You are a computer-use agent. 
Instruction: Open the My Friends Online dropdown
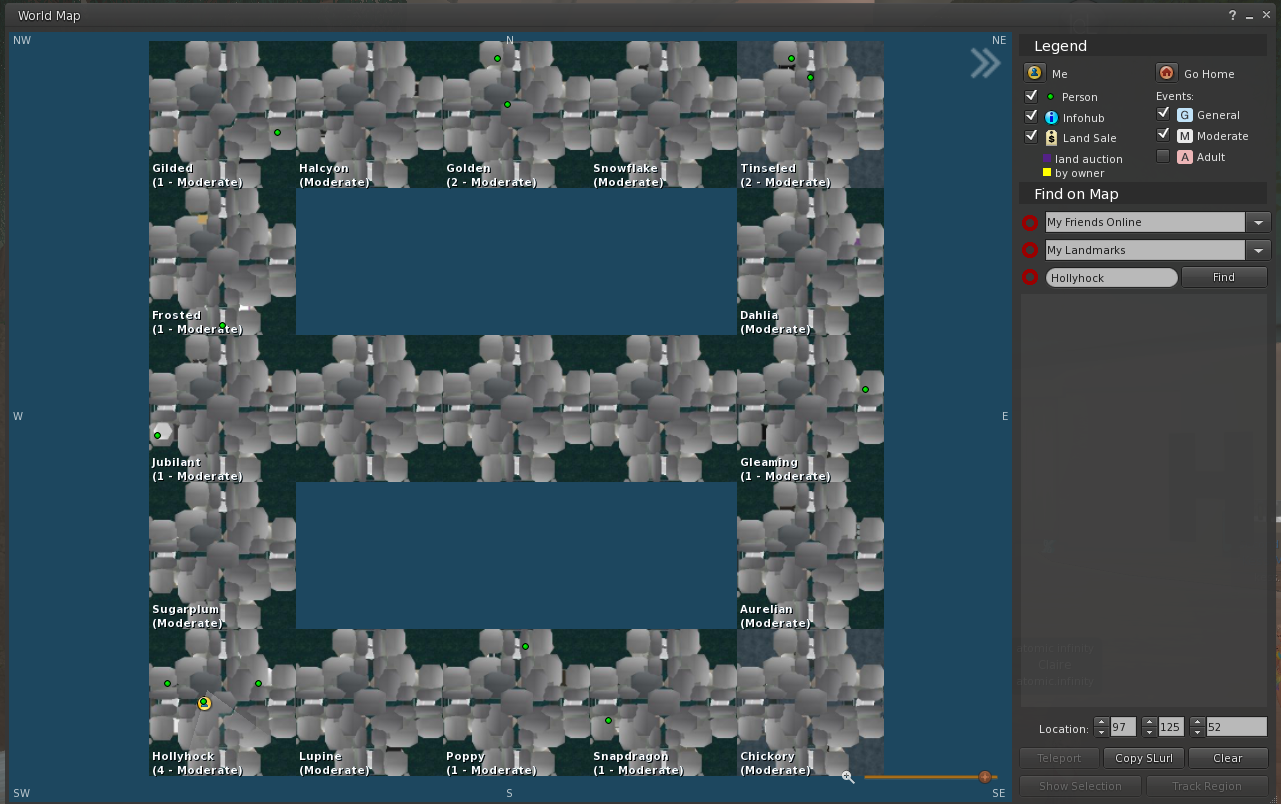(x=1257, y=222)
